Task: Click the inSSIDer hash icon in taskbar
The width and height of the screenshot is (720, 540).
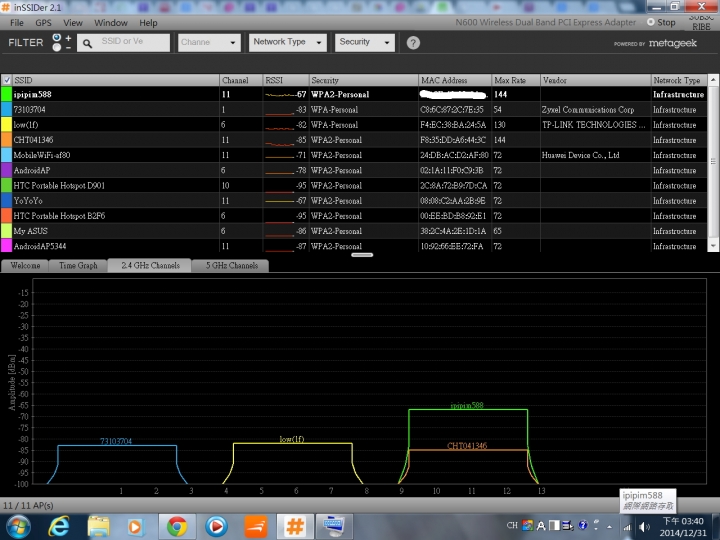Action: [295, 527]
